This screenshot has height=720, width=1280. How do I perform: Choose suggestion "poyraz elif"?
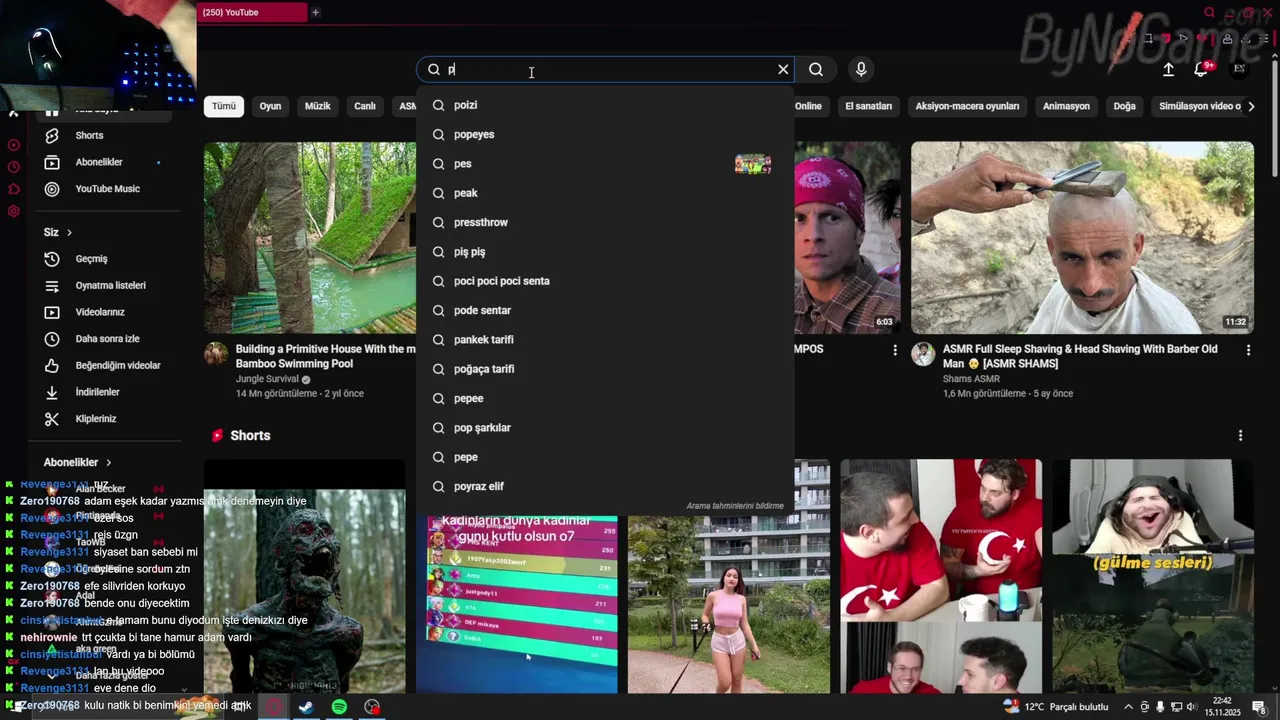(605, 486)
